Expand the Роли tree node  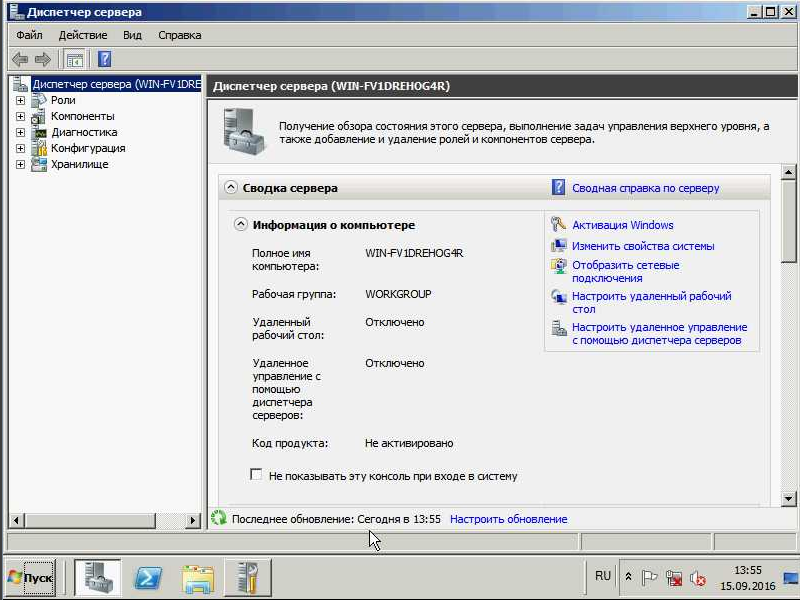click(x=20, y=101)
